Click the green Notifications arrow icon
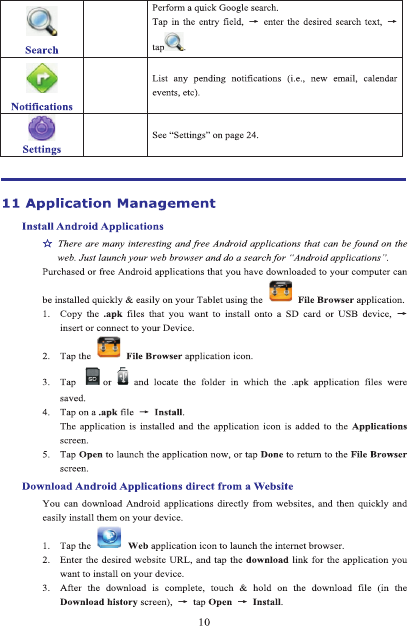The height and width of the screenshot is (626, 408). coord(42,78)
